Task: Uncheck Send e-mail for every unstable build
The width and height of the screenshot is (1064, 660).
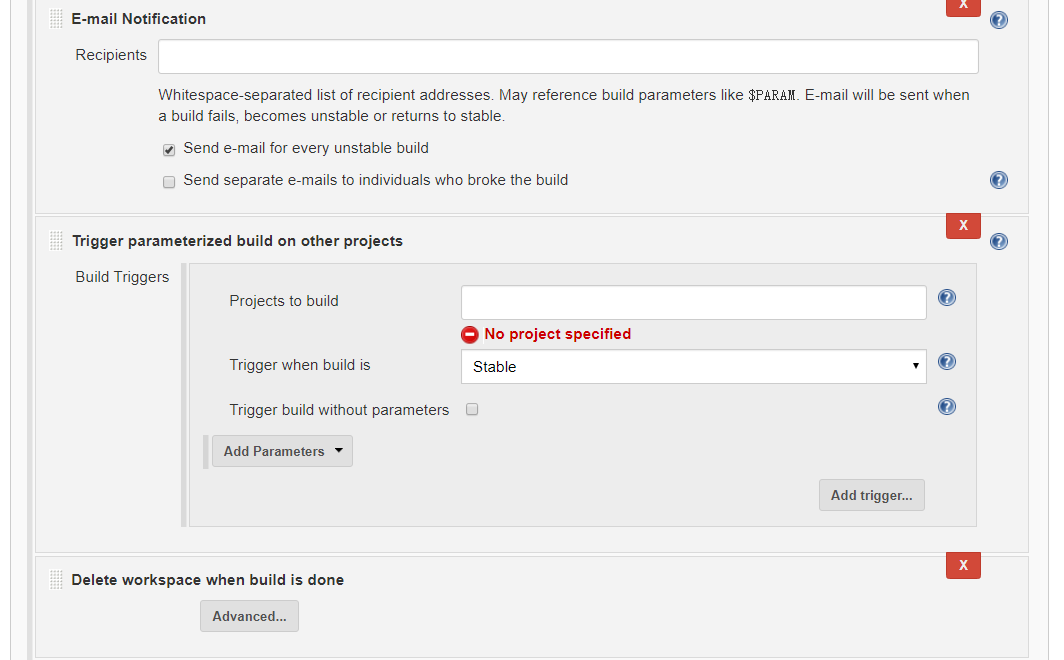Action: coord(169,150)
